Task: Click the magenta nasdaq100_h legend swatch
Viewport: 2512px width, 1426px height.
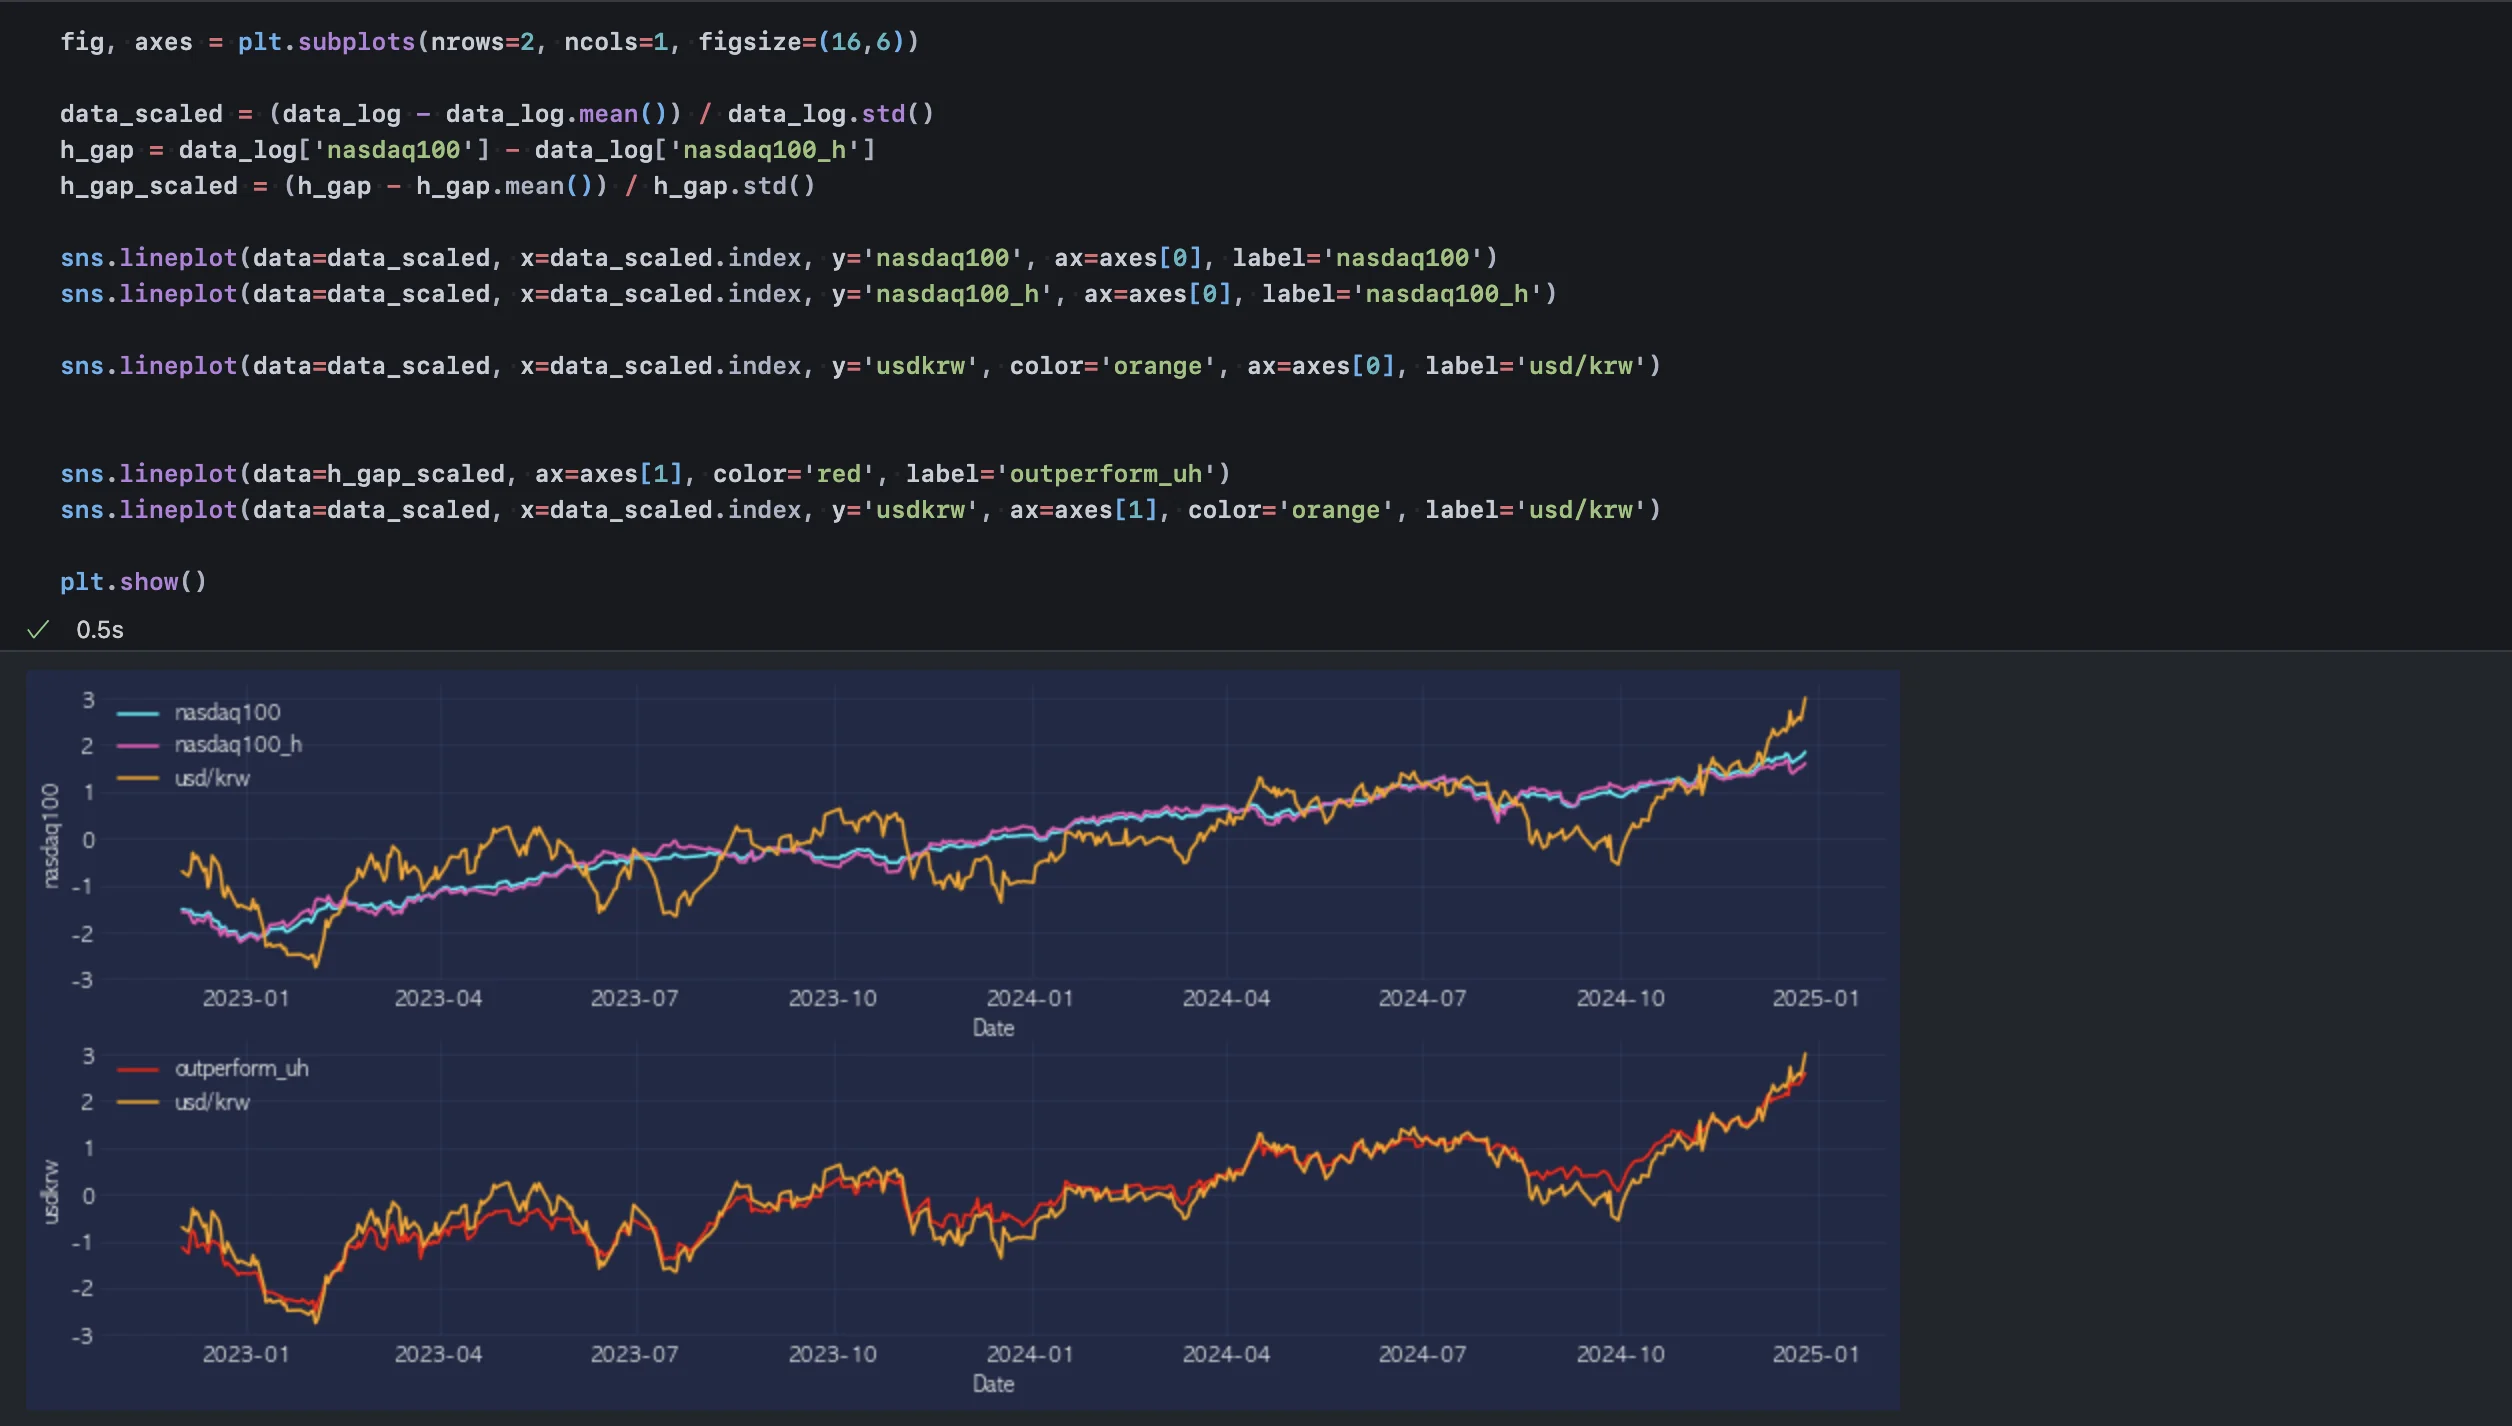Action: coord(138,745)
